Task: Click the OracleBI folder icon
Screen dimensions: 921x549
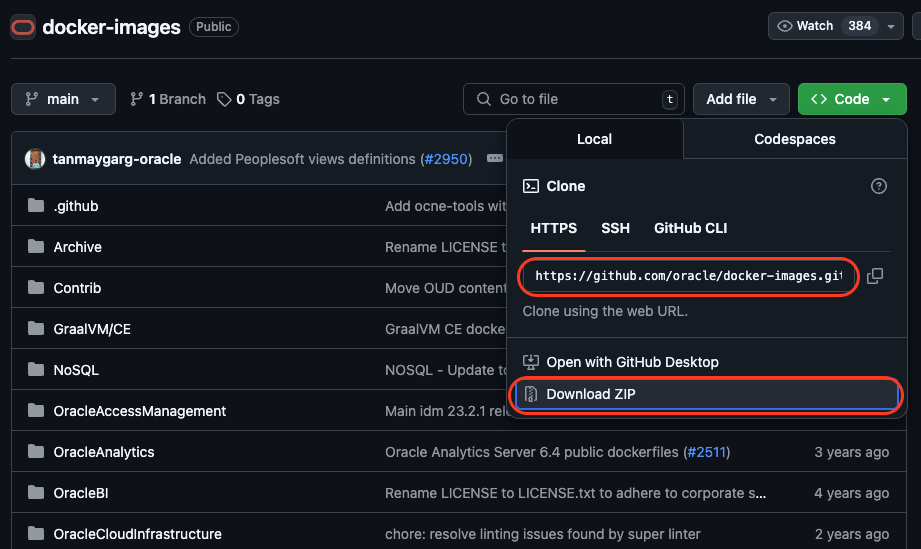Action: coord(36,493)
